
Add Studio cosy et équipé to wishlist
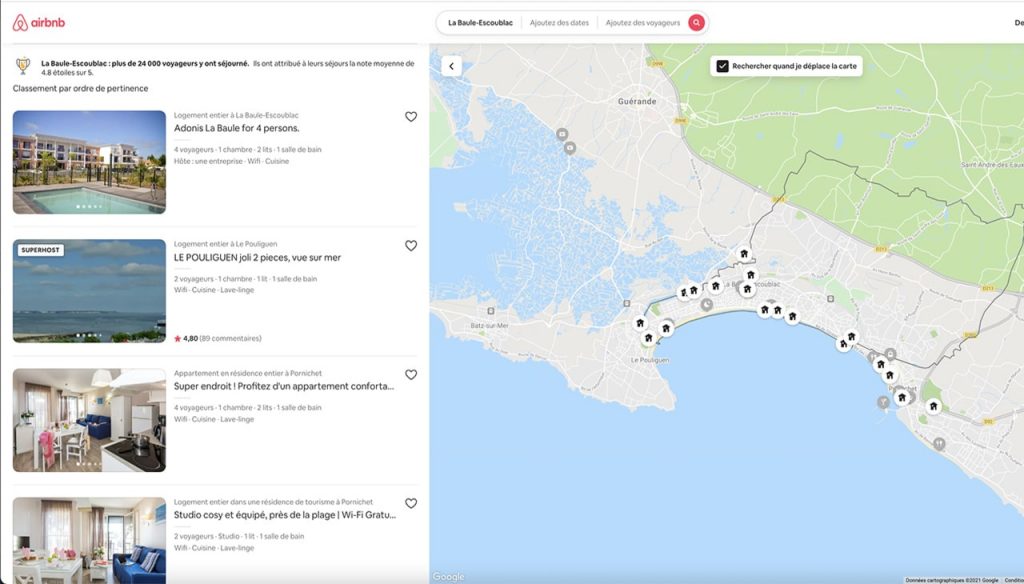(411, 504)
